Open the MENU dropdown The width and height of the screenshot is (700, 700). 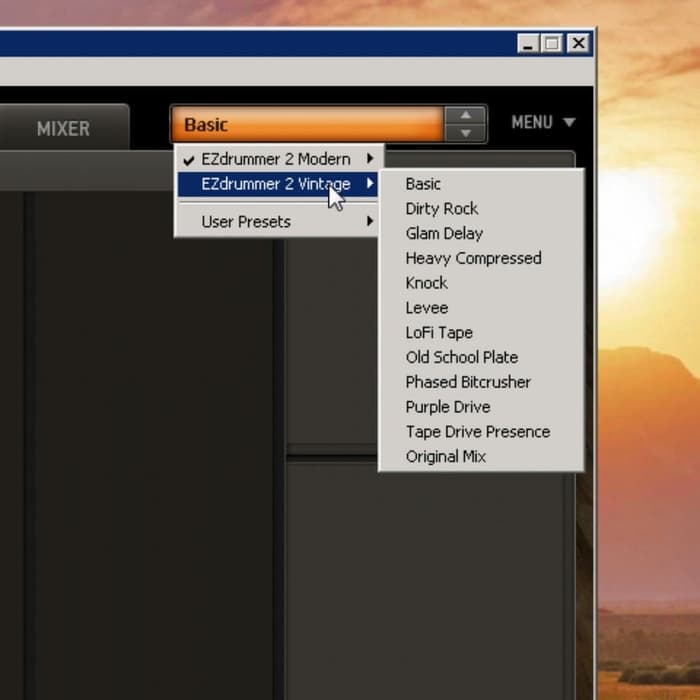pos(543,122)
